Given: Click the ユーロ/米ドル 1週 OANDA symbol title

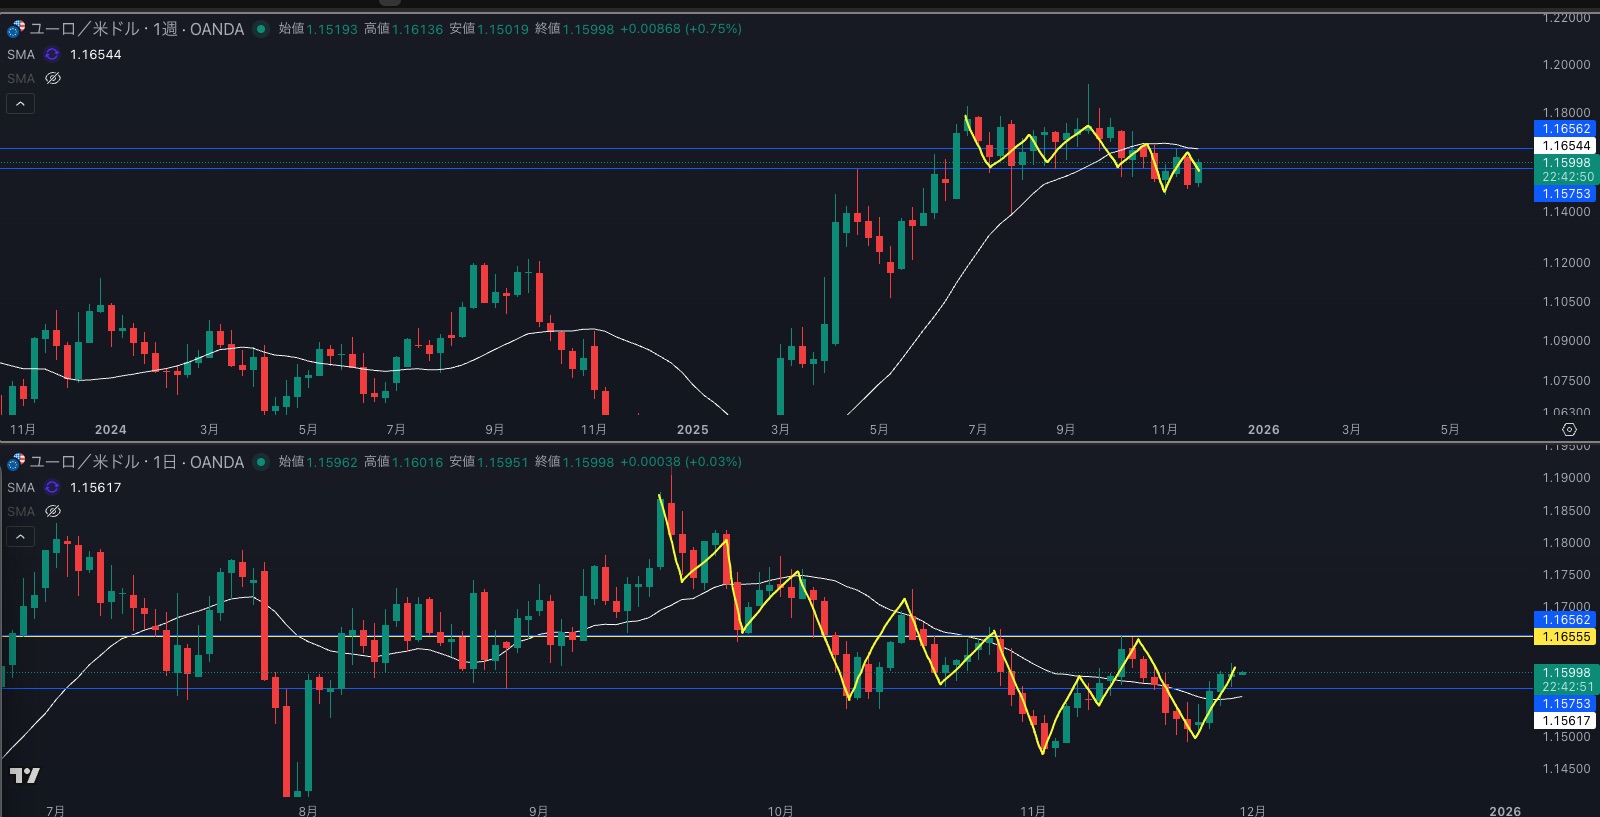Looking at the screenshot, I should coord(136,29).
